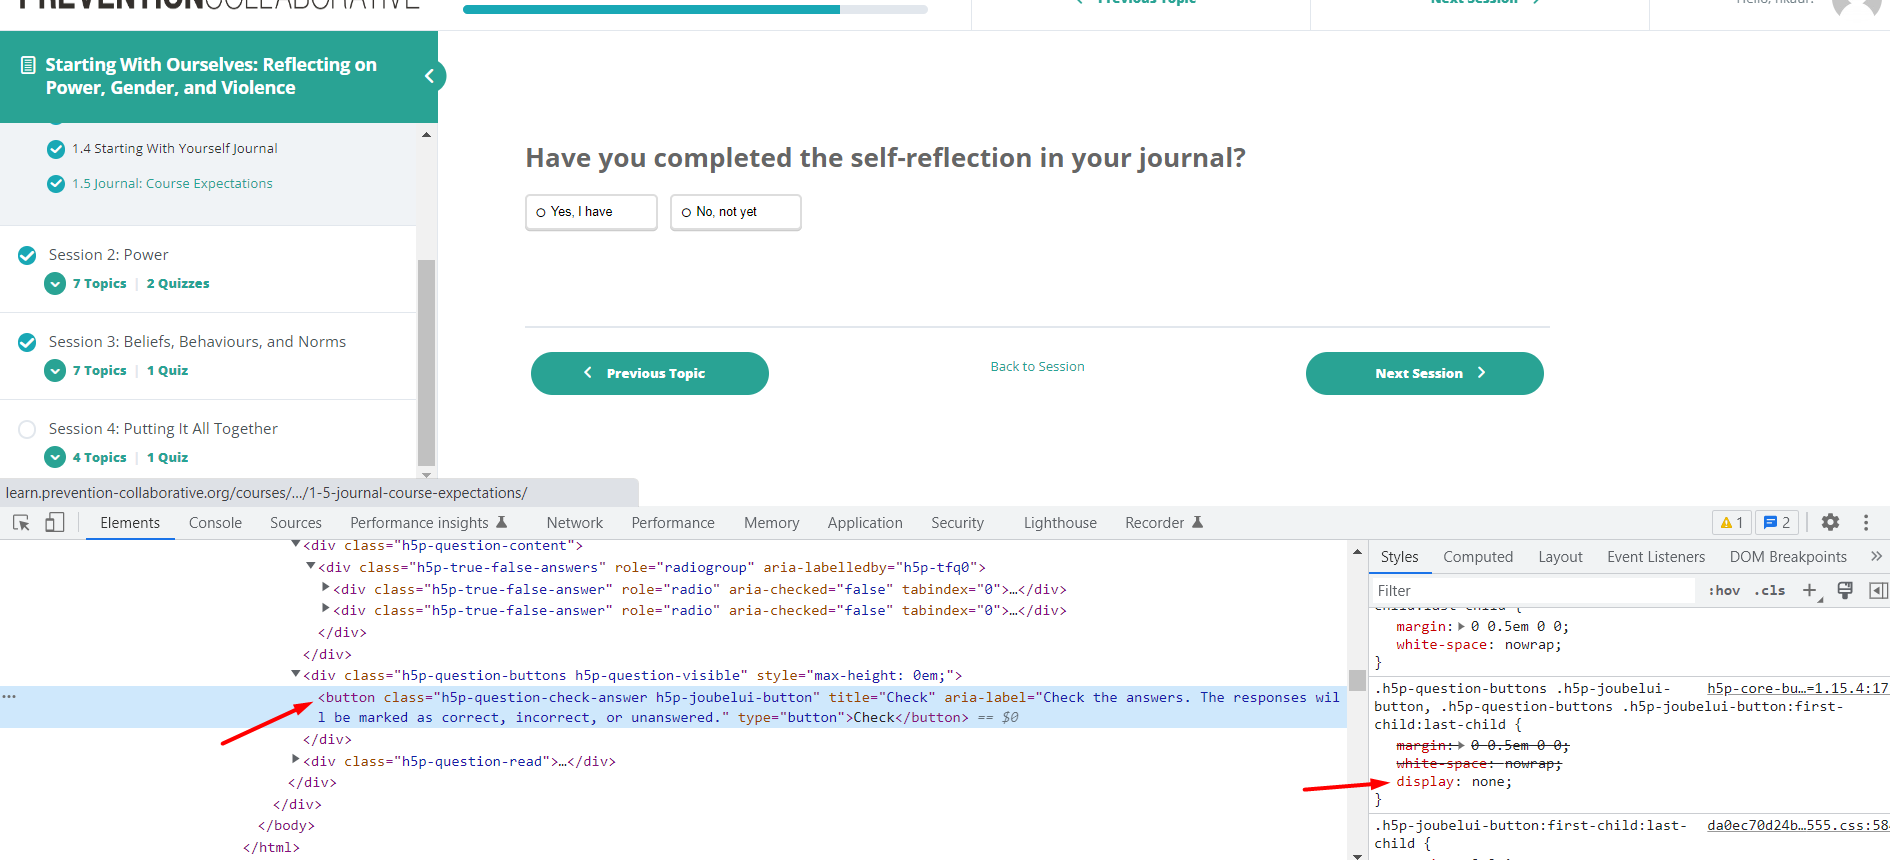
Task: Toggle the rendering emulation paintbrush icon
Action: (x=1845, y=590)
